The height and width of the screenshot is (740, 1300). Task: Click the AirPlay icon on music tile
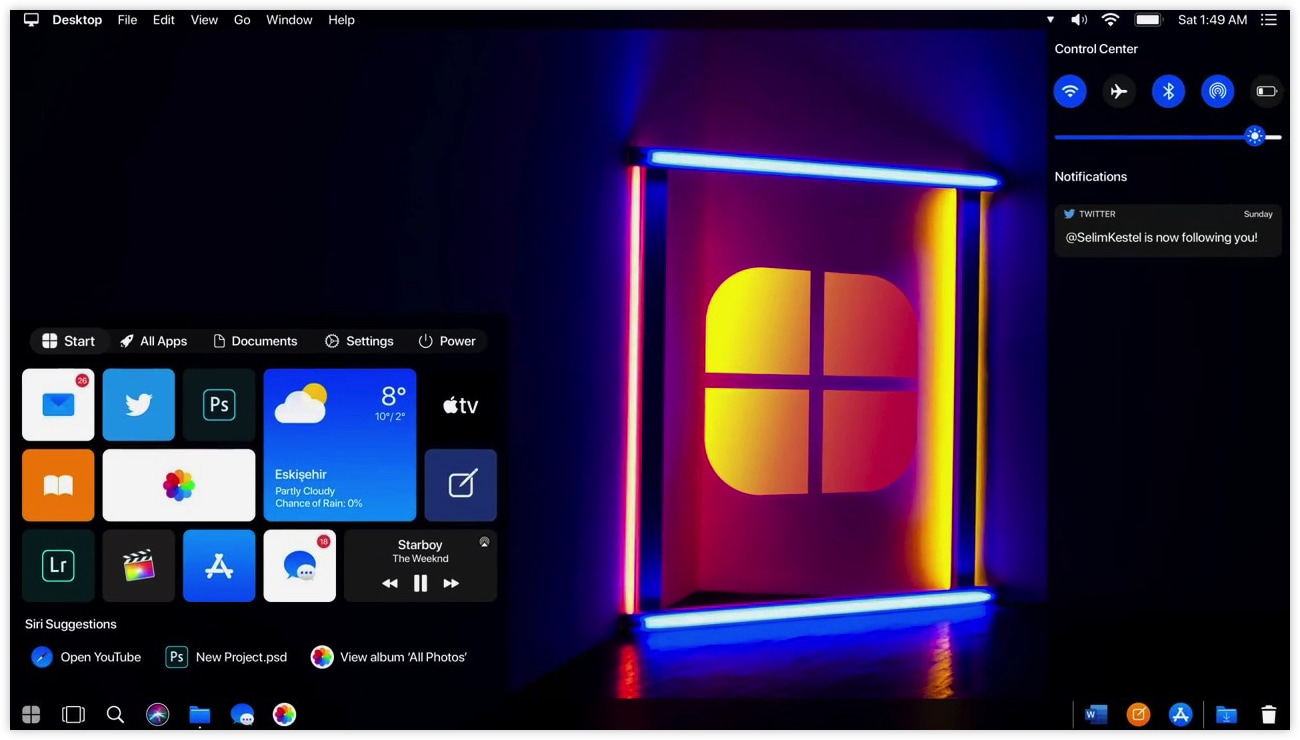point(484,542)
